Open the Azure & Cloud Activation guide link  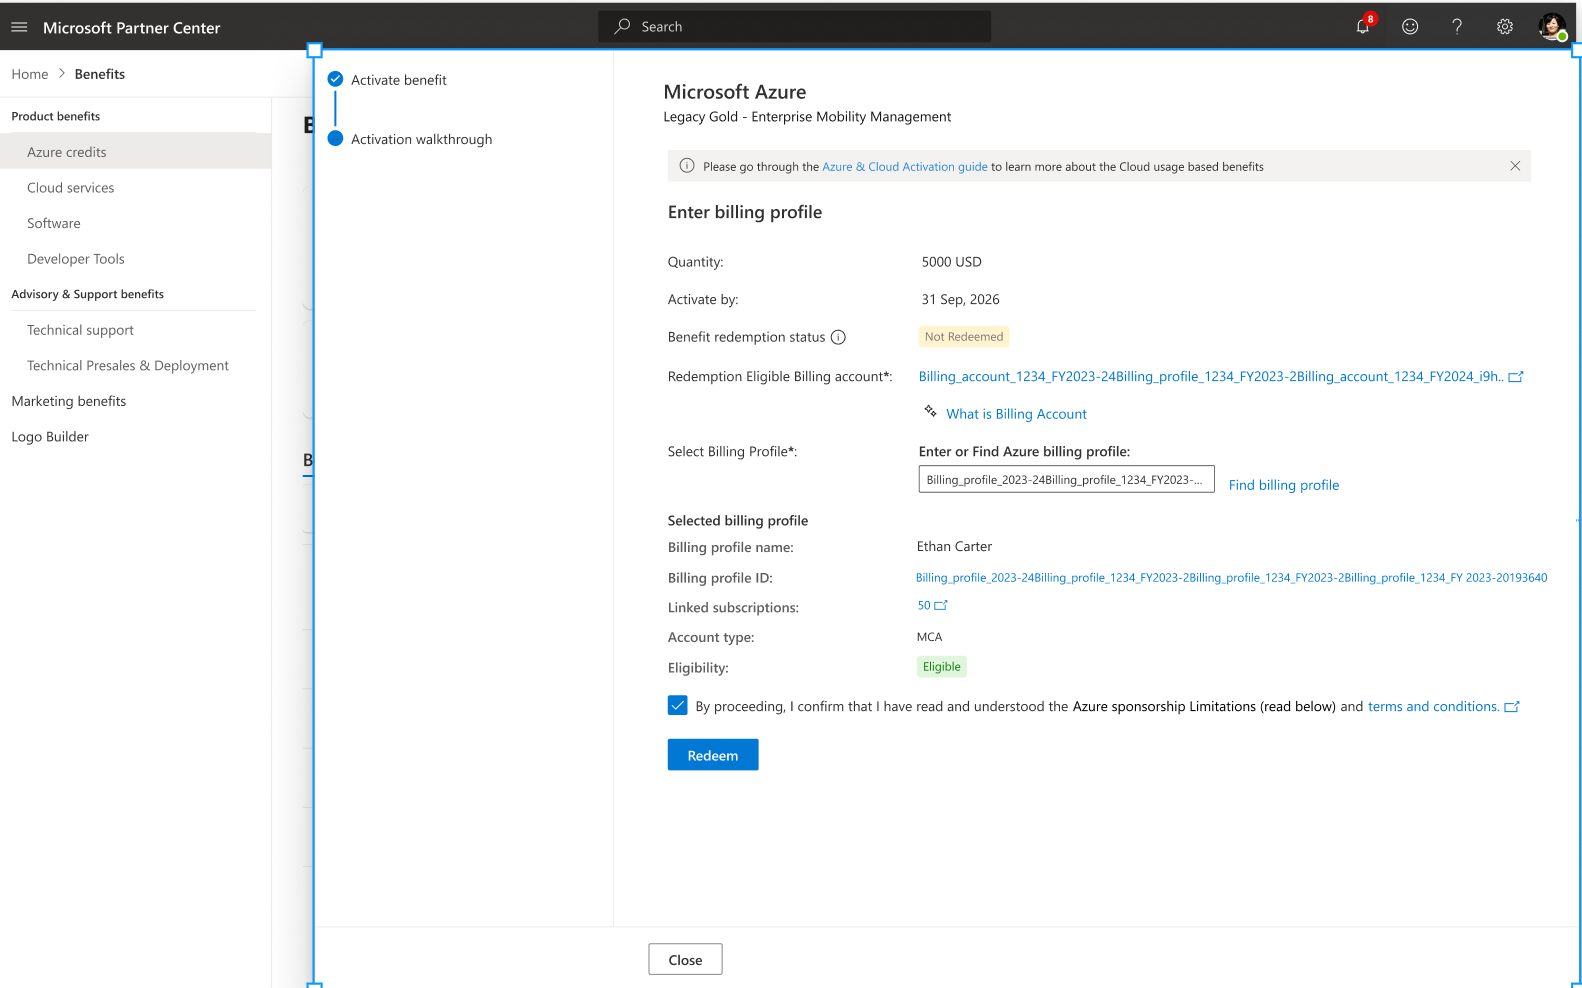click(x=905, y=167)
